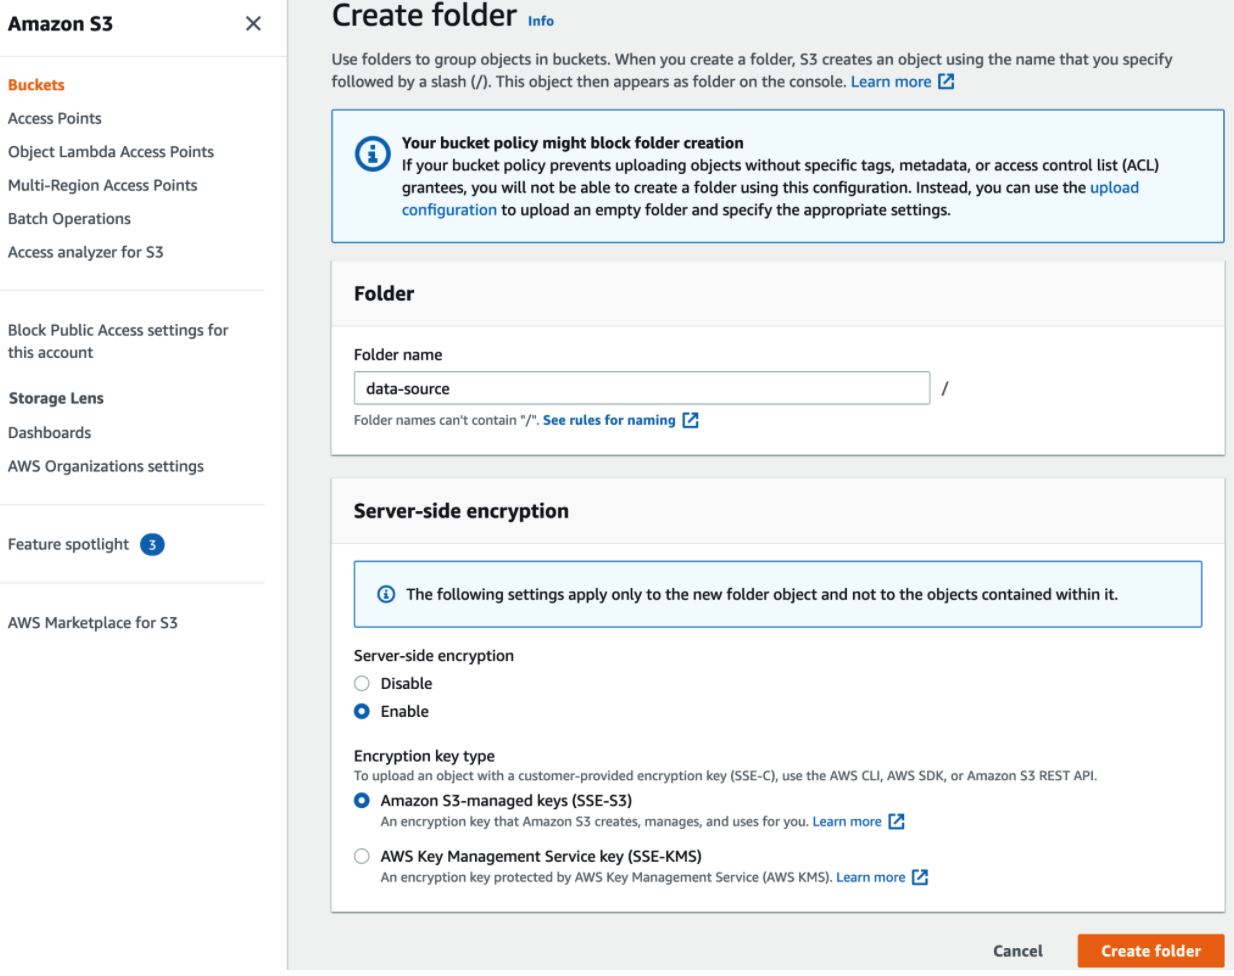Click the info icon in bucket policy alert

(x=373, y=153)
